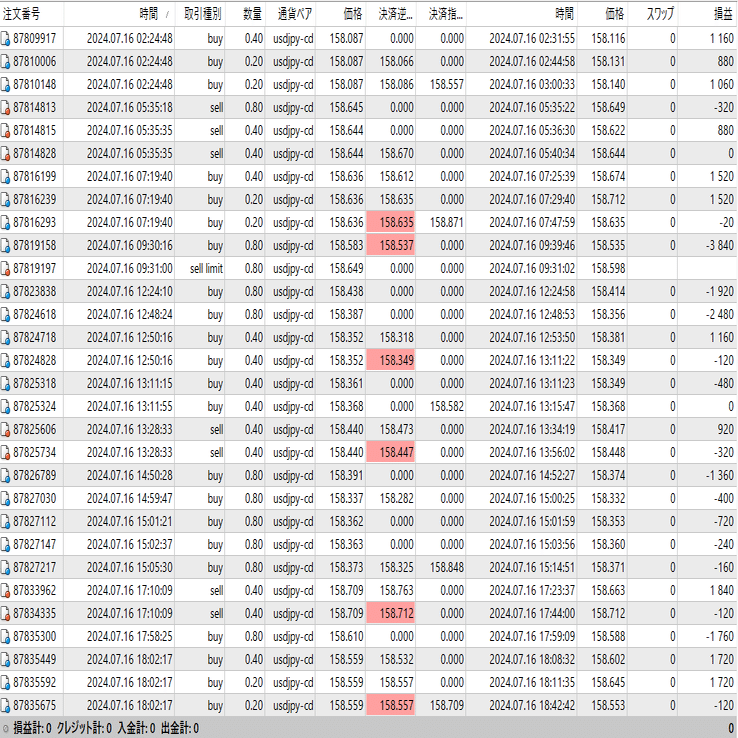738x738 pixels.
Task: Click the sell order icon beside 87814813
Action: click(5, 108)
